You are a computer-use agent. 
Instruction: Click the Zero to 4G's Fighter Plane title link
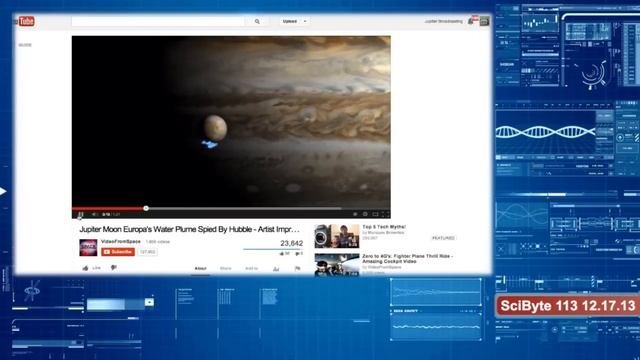407,259
